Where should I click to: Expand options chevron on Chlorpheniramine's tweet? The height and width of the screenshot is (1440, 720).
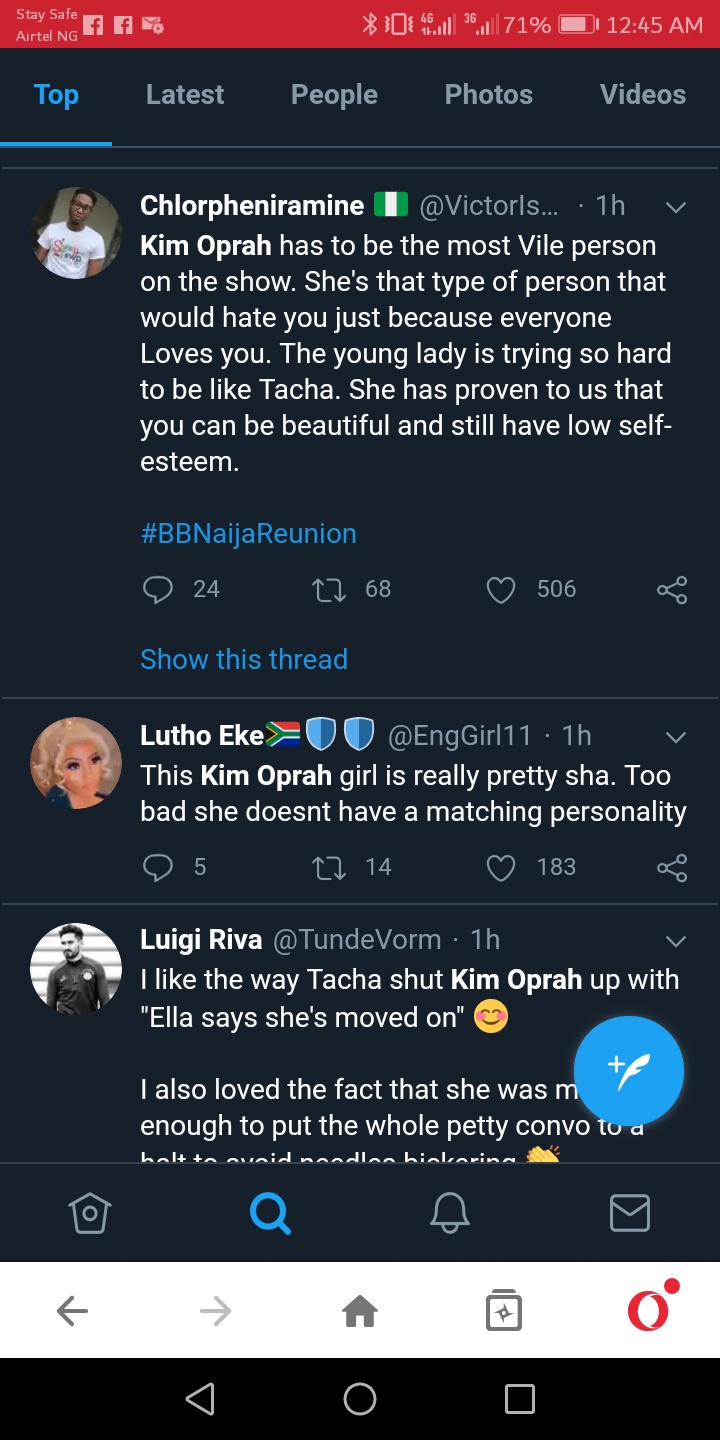[x=676, y=208]
